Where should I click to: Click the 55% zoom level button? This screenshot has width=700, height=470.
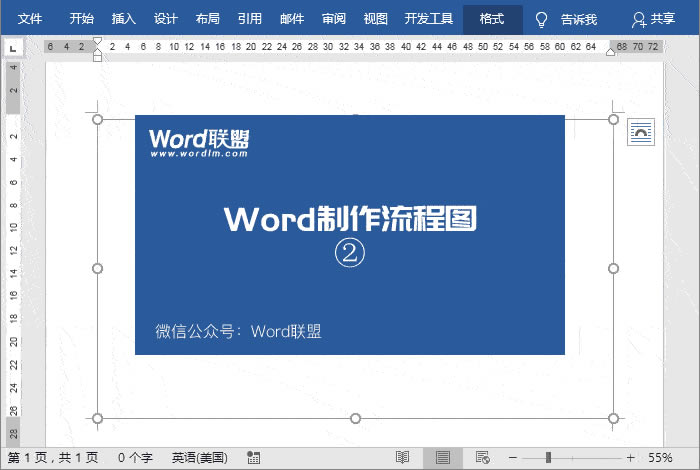pos(660,457)
